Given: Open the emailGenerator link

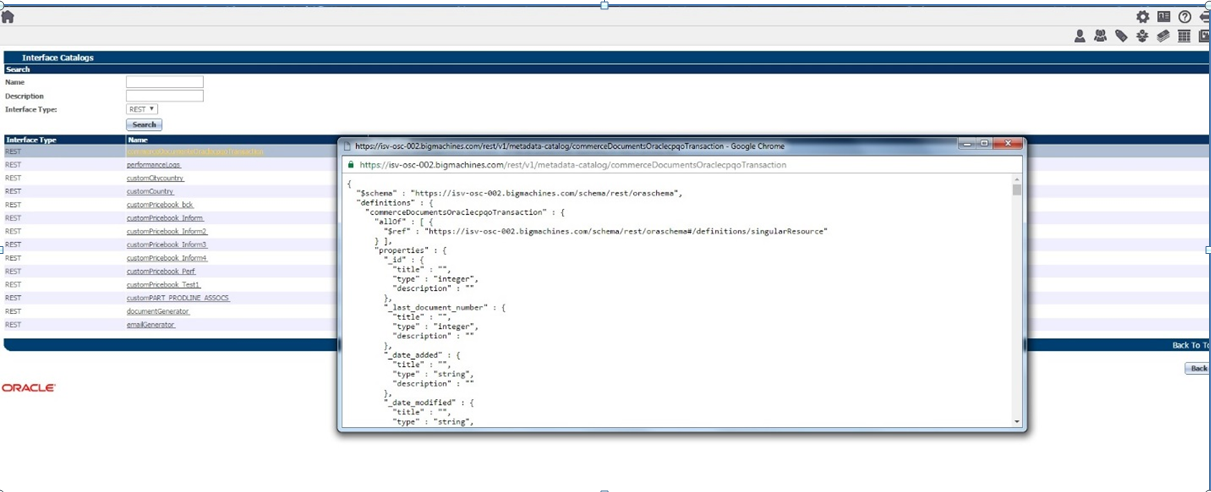Looking at the screenshot, I should (151, 324).
